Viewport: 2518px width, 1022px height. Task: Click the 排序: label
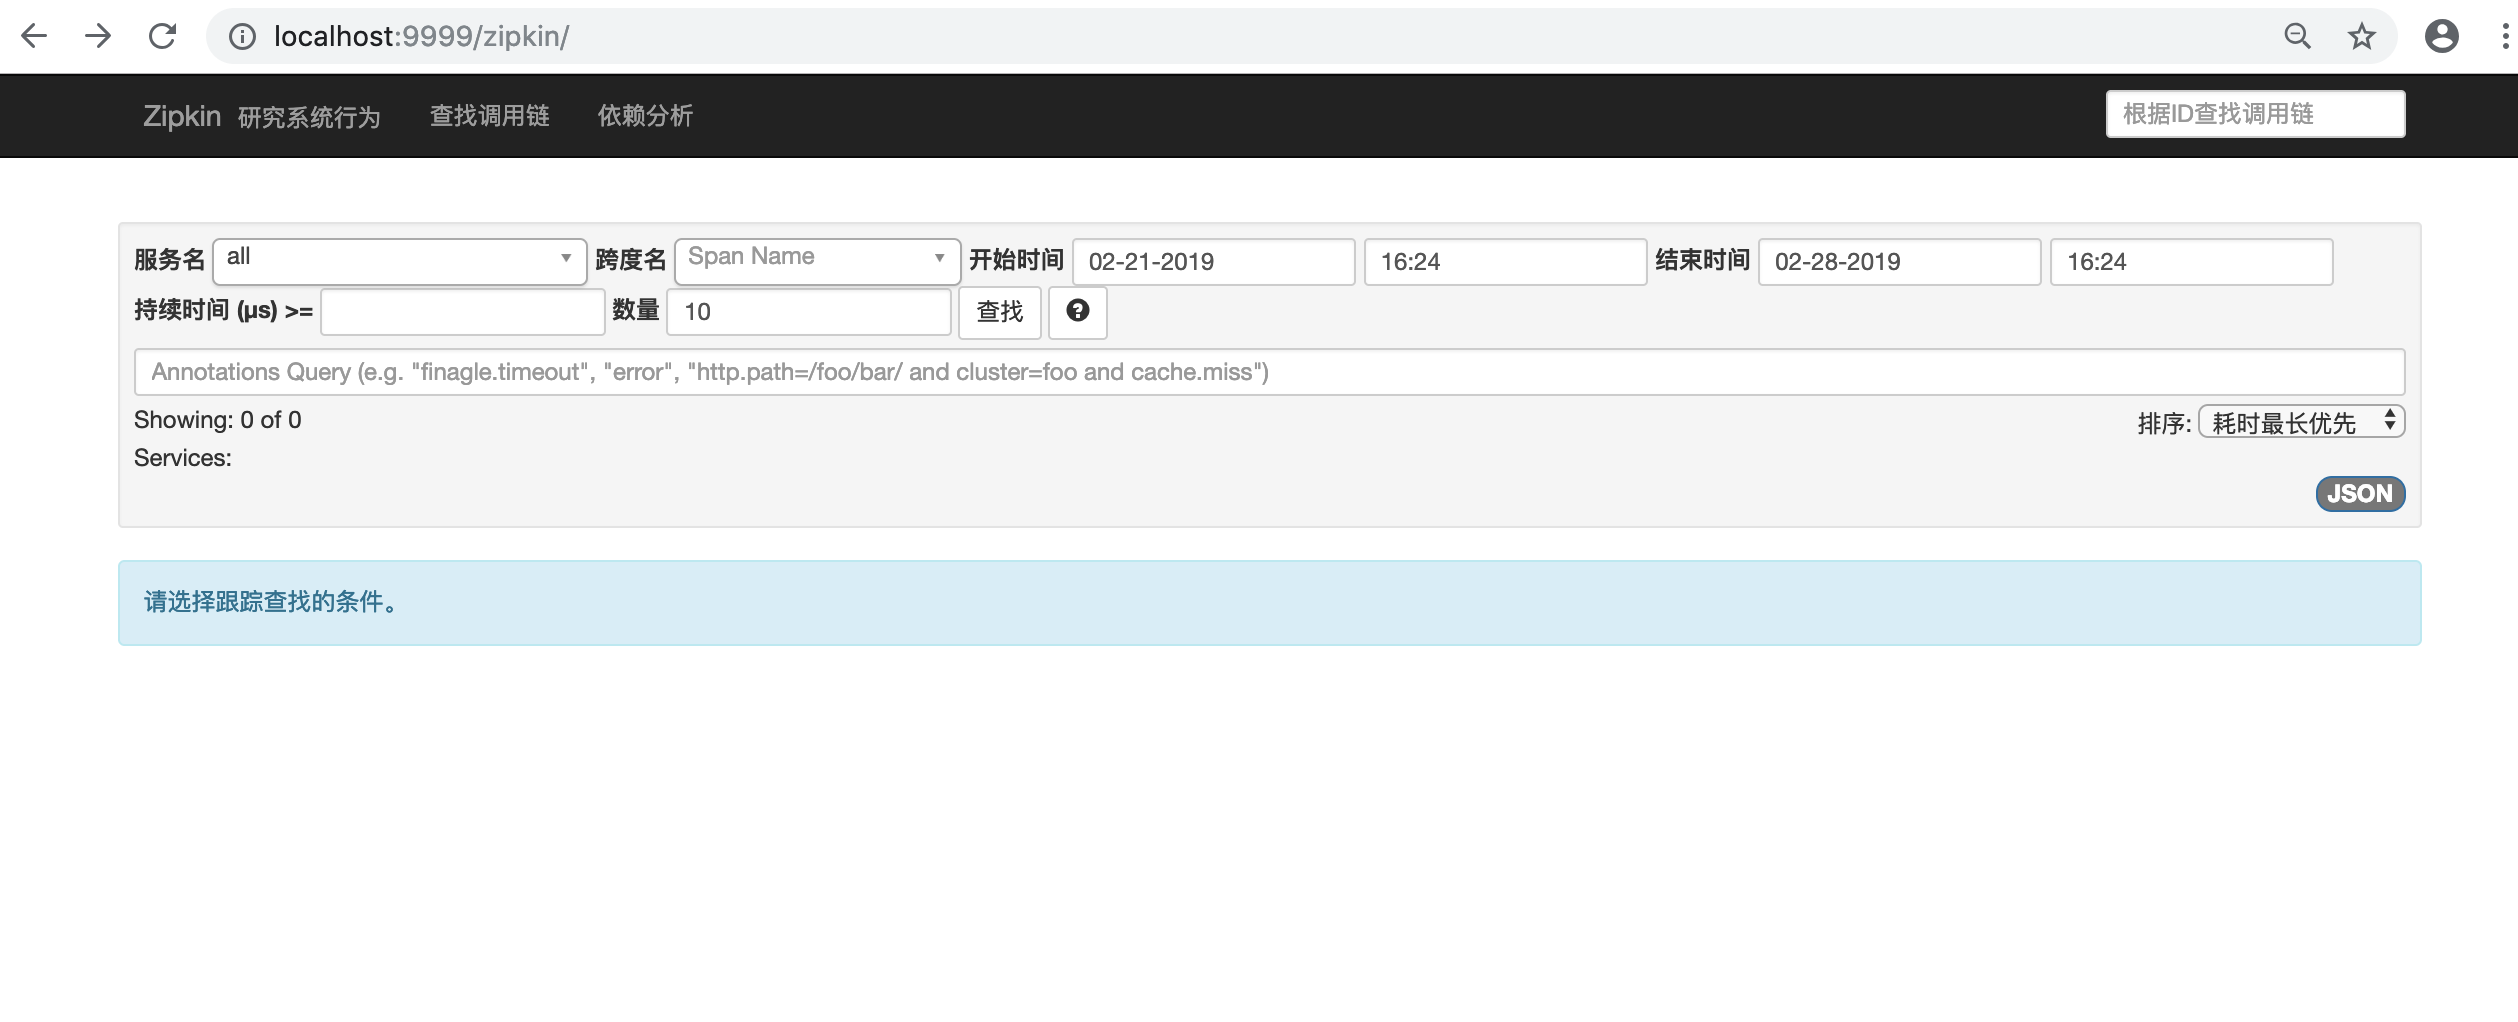(x=2164, y=424)
